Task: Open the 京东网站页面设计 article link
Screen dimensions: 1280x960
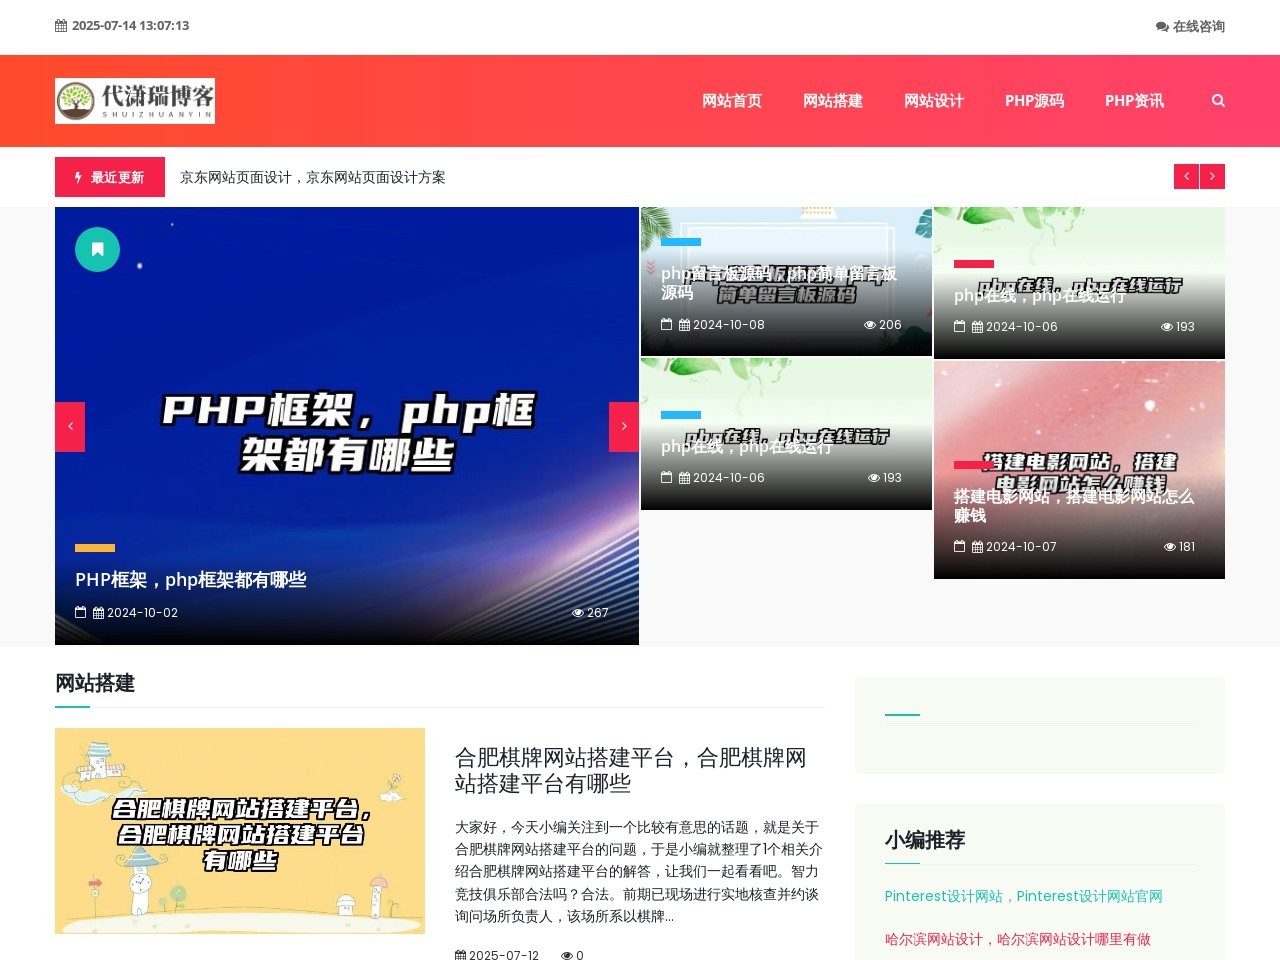Action: click(x=313, y=177)
